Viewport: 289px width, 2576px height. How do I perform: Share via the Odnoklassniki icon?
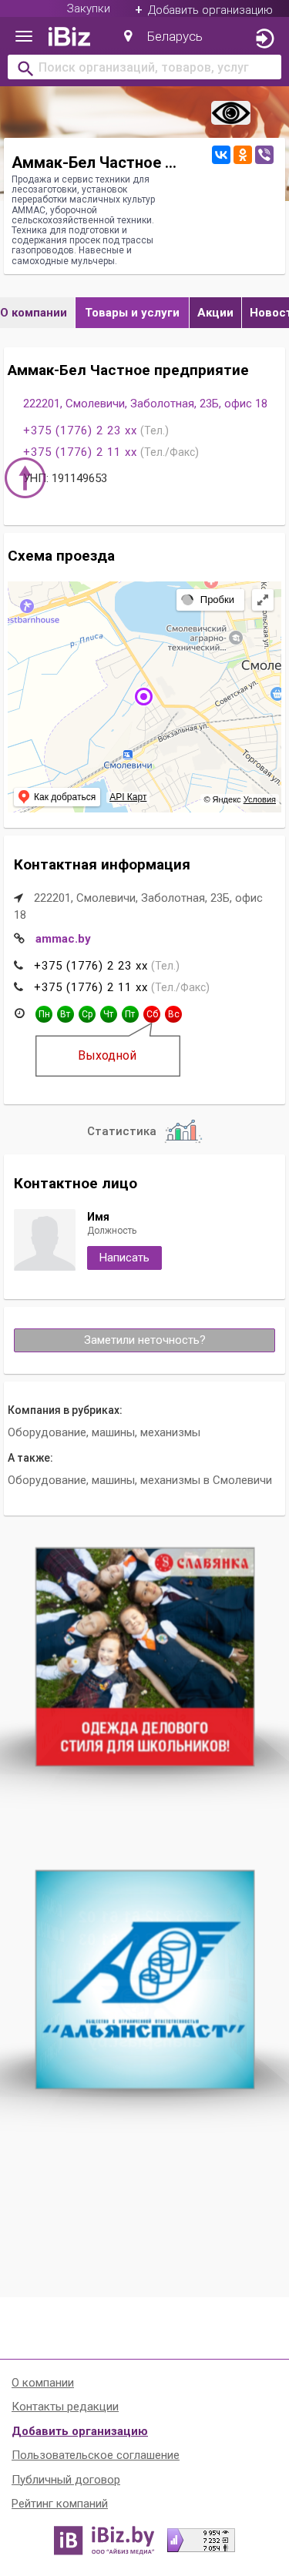click(242, 155)
